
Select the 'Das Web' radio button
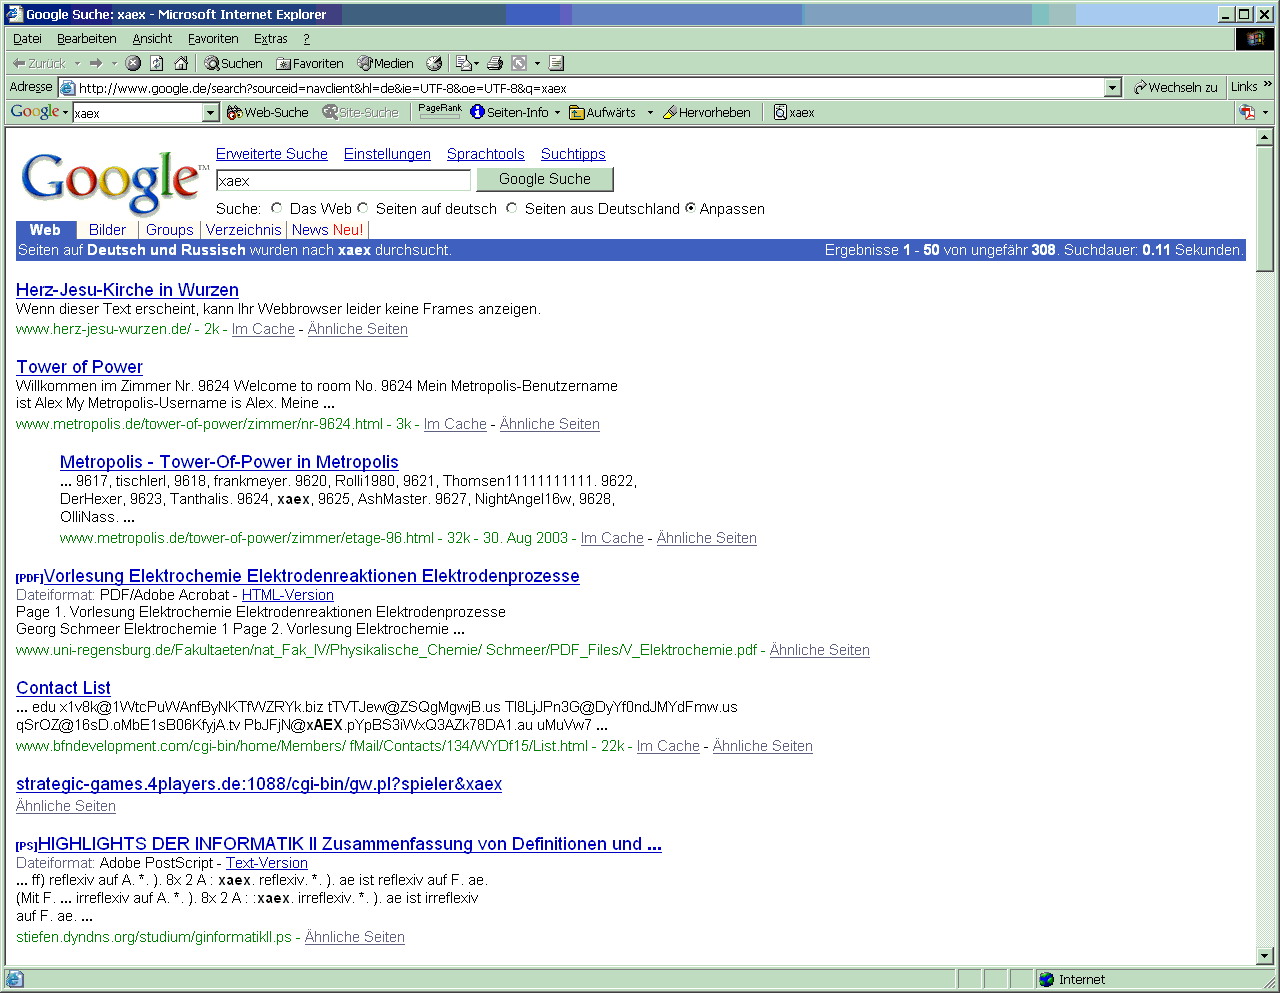click(x=277, y=208)
